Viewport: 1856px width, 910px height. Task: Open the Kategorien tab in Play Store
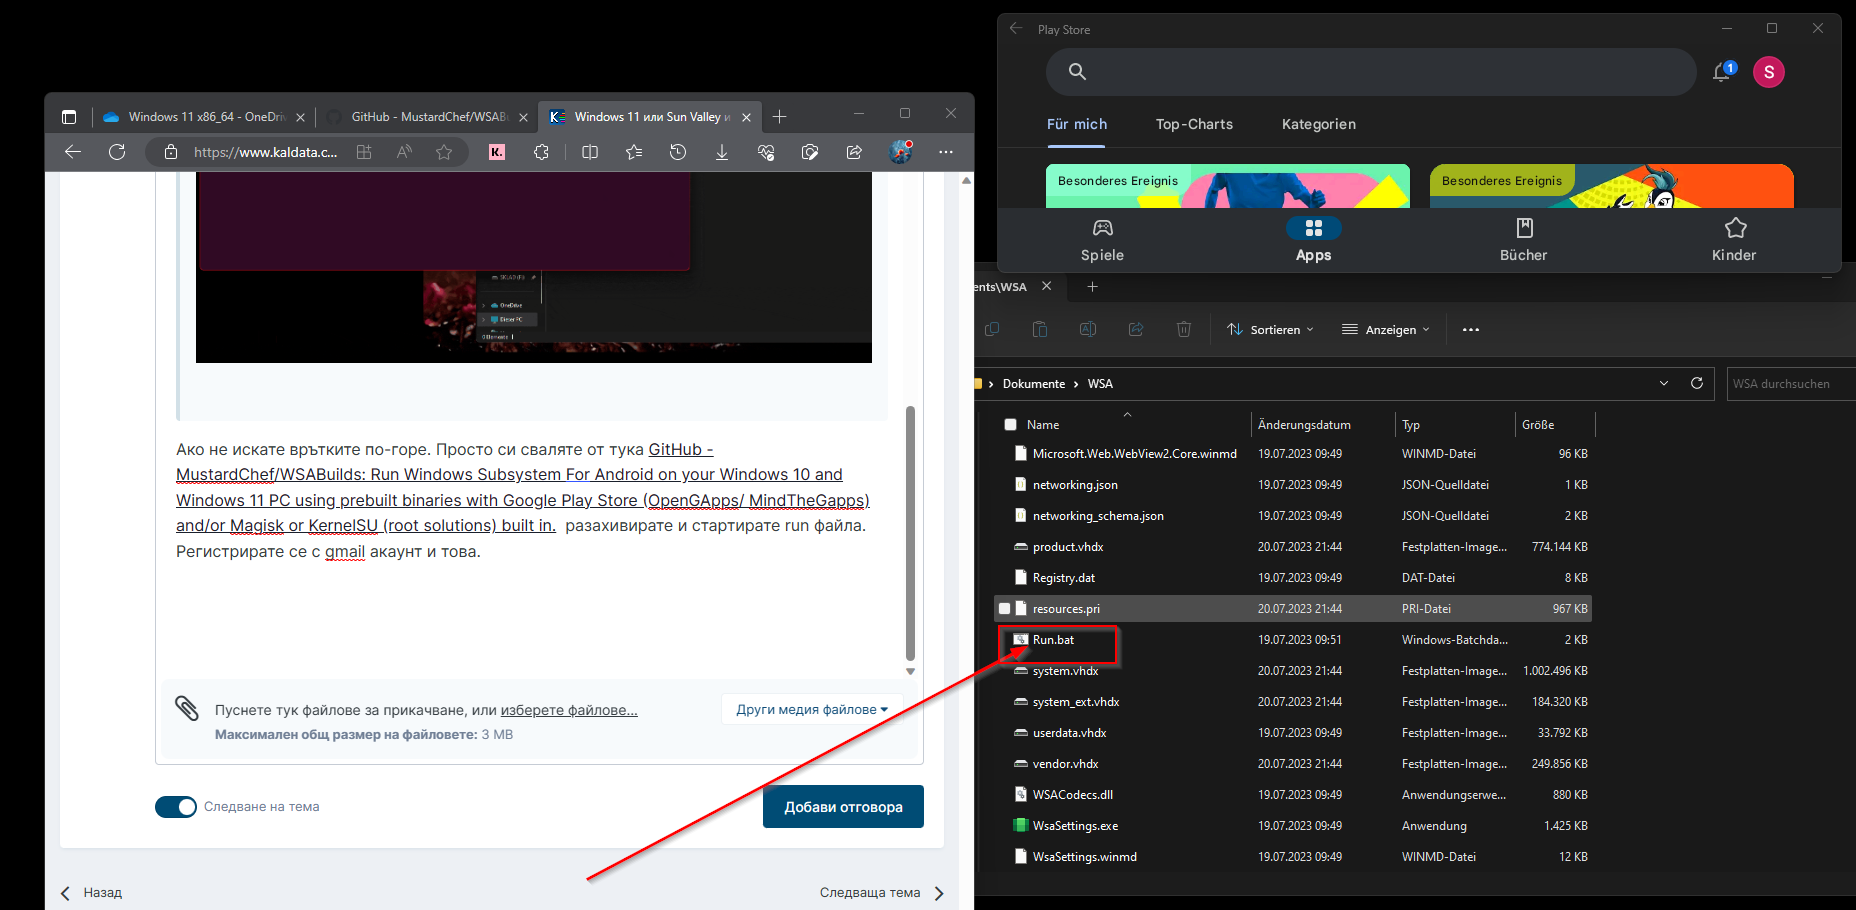tap(1319, 124)
